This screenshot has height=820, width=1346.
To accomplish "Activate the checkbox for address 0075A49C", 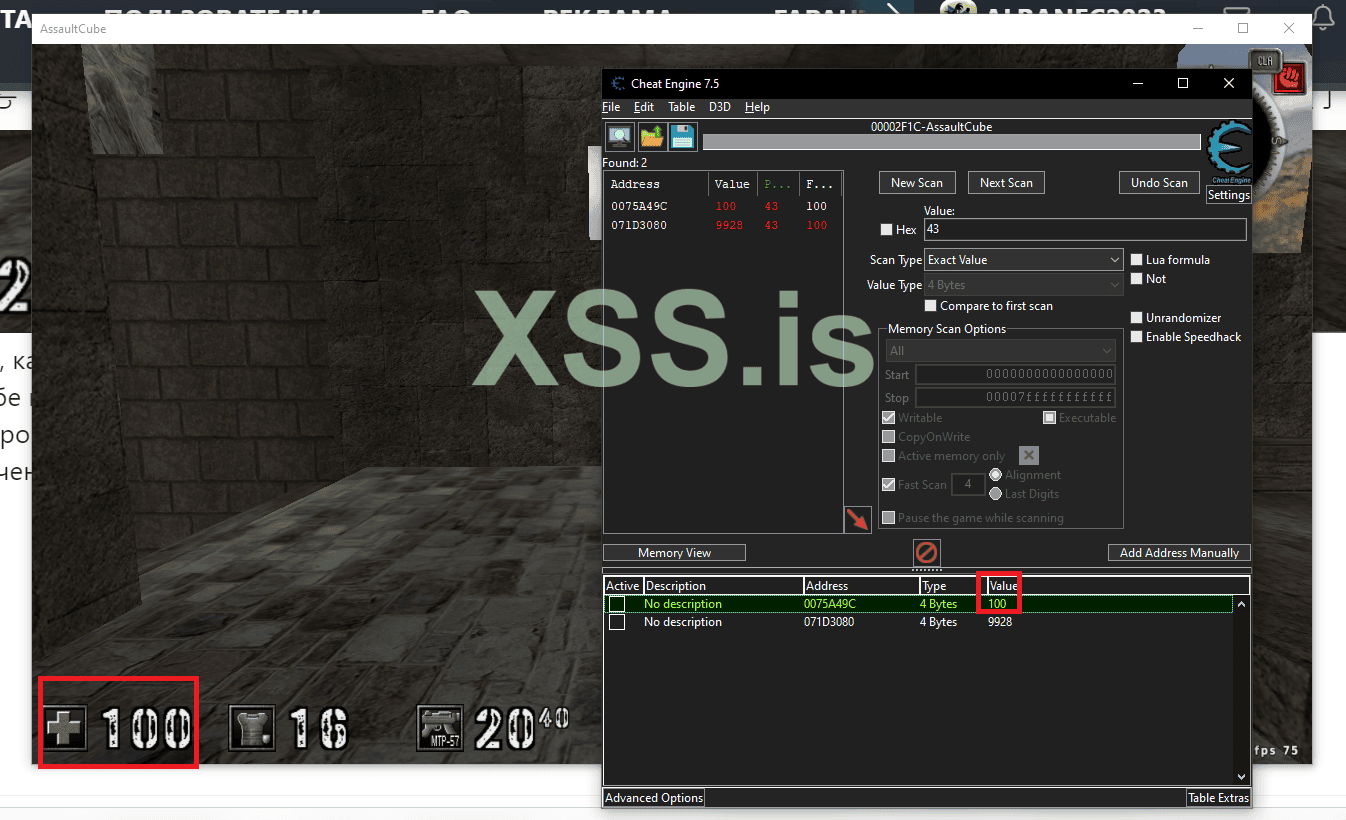I will pos(617,604).
